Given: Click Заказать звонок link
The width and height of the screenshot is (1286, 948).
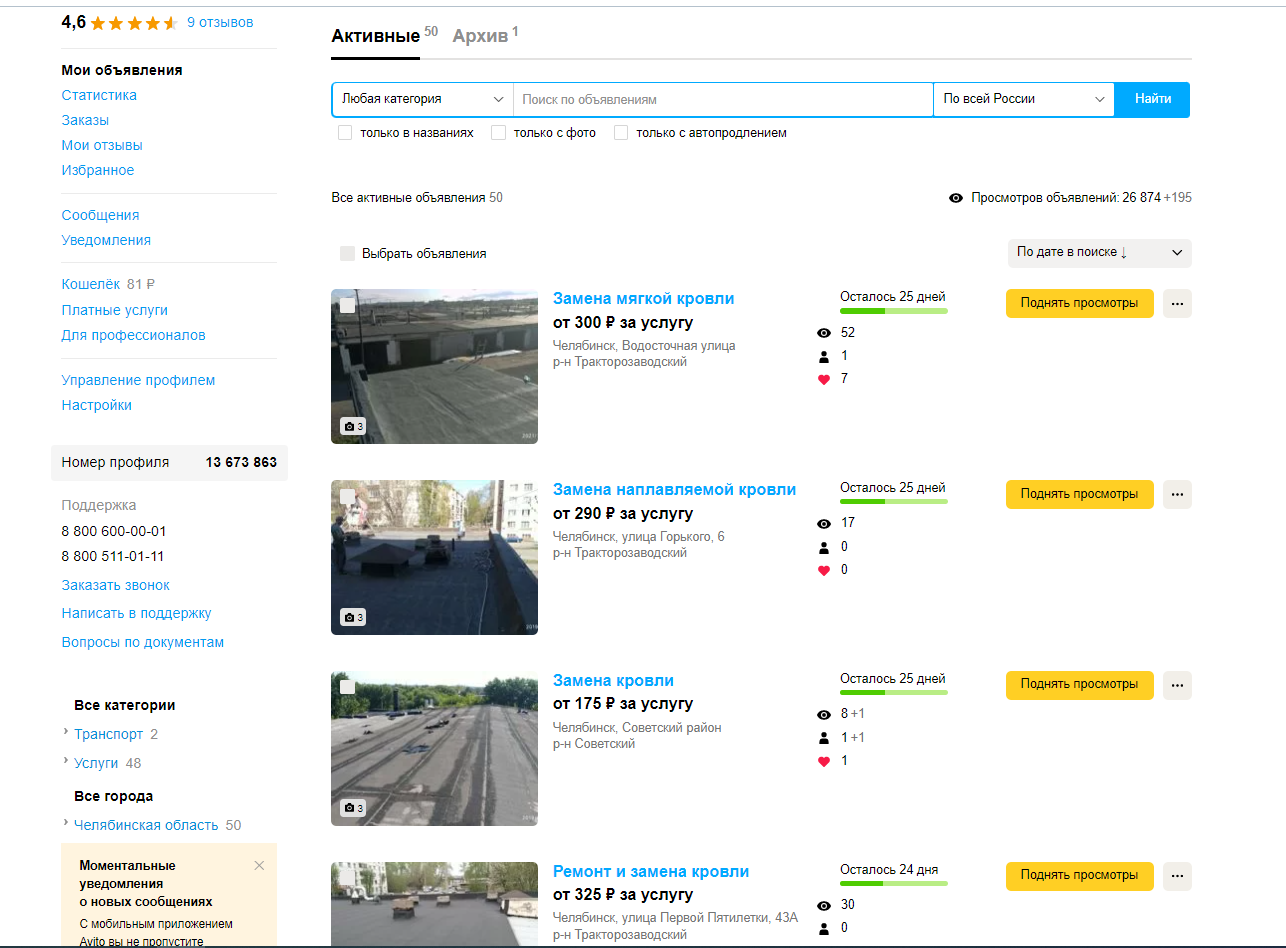Looking at the screenshot, I should pyautogui.click(x=116, y=585).
